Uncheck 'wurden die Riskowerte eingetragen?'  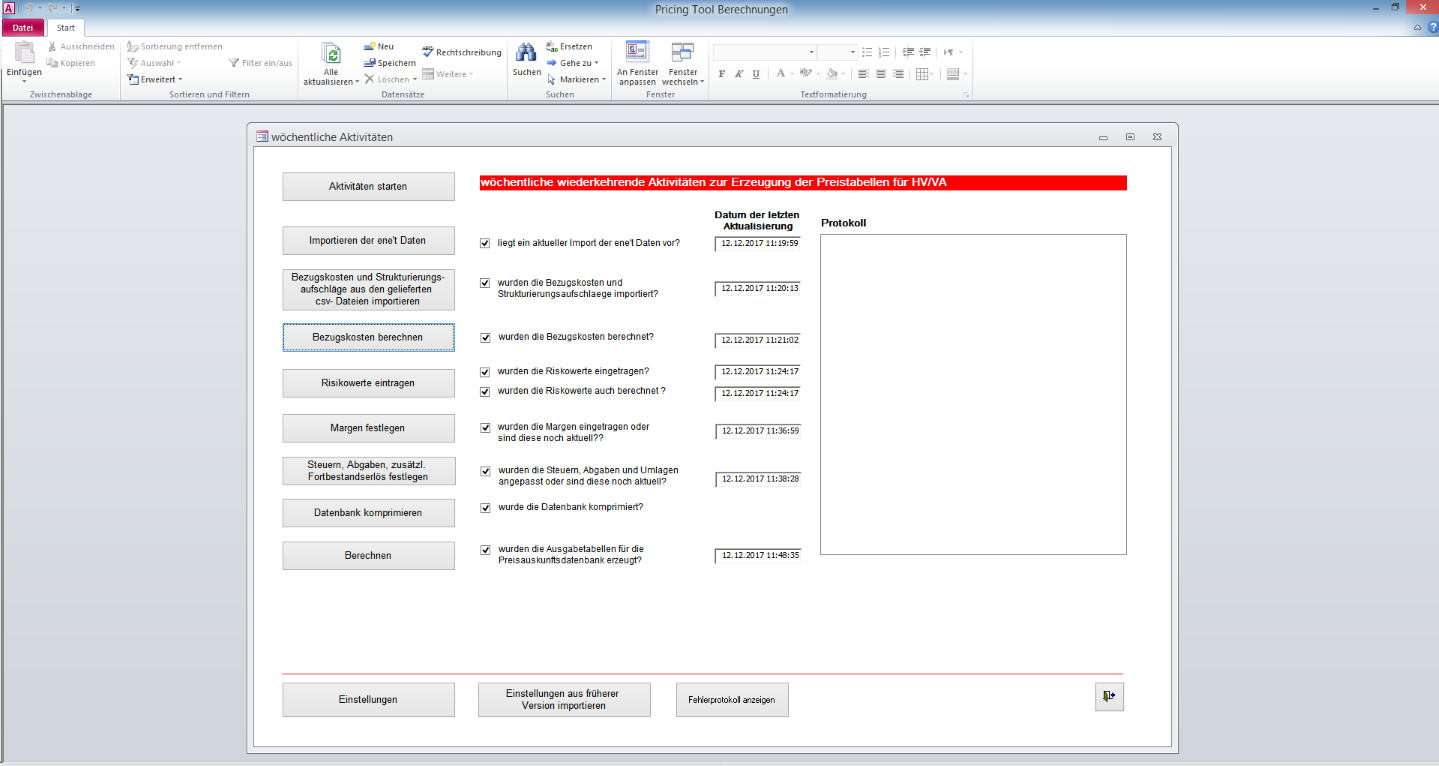(x=485, y=371)
